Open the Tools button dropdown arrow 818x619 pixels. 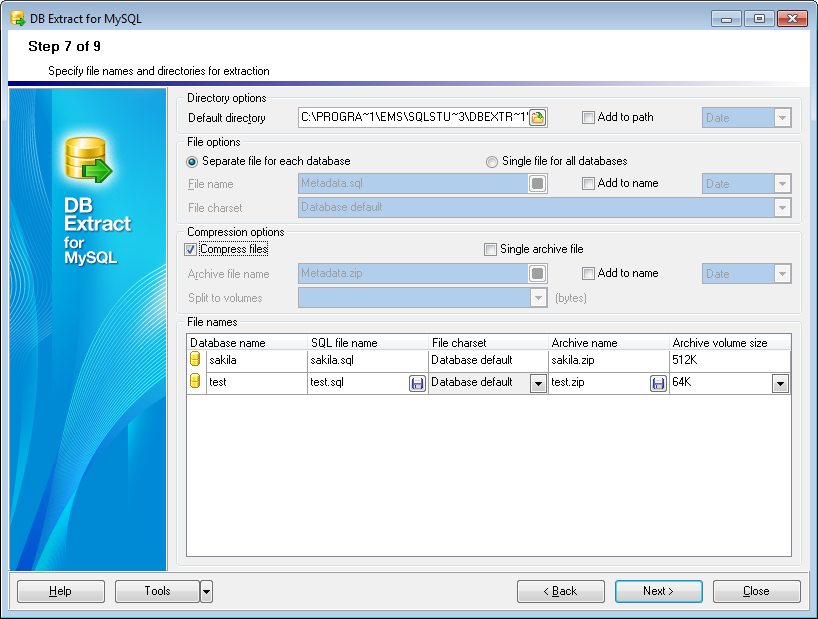pos(206,591)
